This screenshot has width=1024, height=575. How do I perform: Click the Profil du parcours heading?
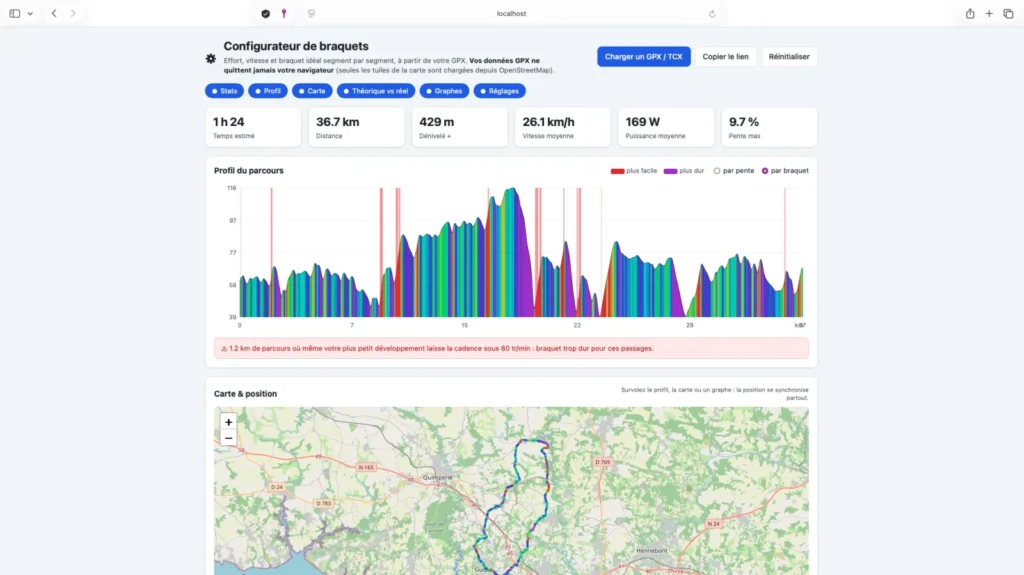(x=249, y=171)
